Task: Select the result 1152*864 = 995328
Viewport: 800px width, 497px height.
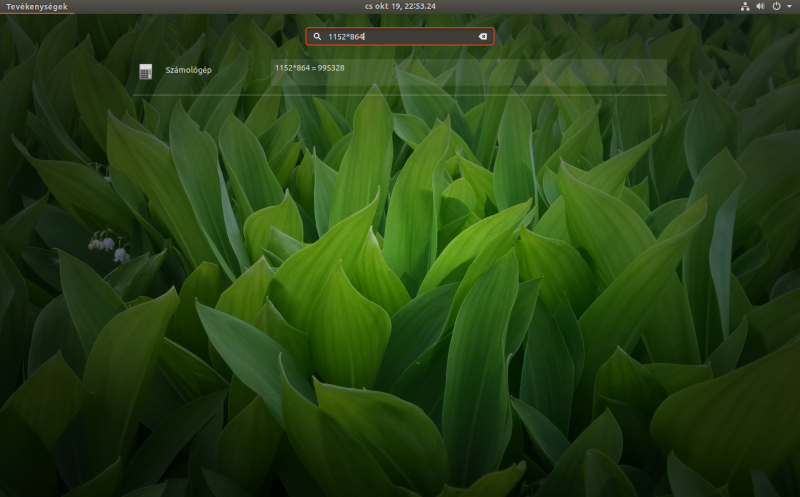Action: click(x=468, y=72)
